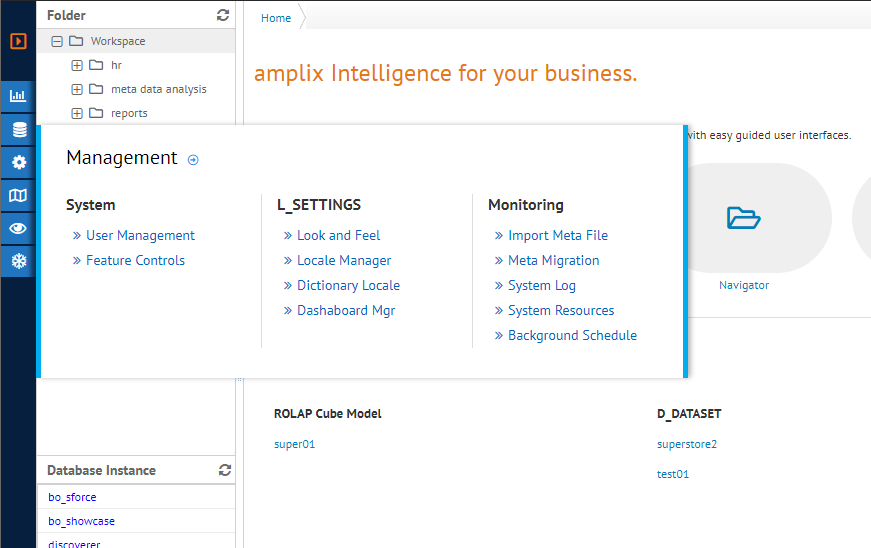Refresh the Folder panel
Image resolution: width=871 pixels, height=548 pixels.
223,15
